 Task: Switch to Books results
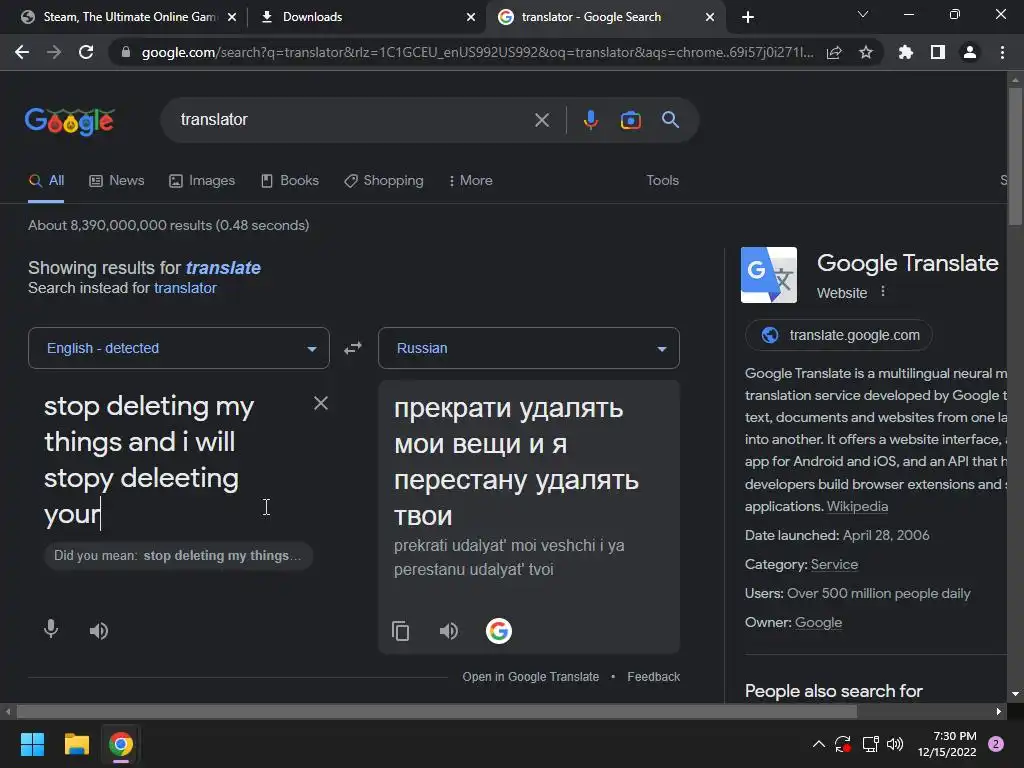[290, 181]
